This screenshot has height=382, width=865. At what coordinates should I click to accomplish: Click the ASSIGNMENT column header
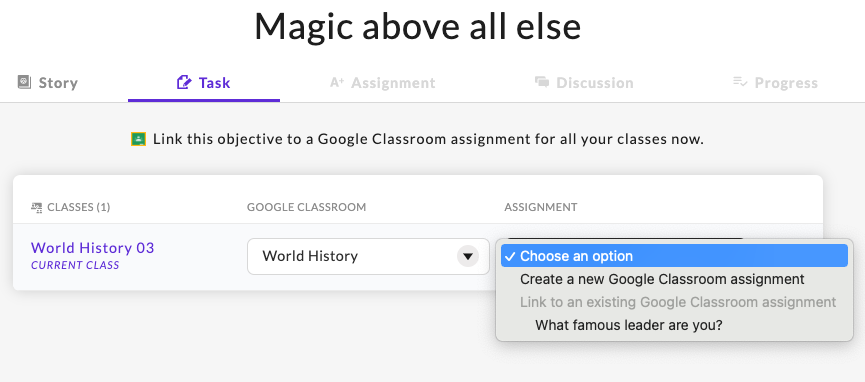point(541,207)
